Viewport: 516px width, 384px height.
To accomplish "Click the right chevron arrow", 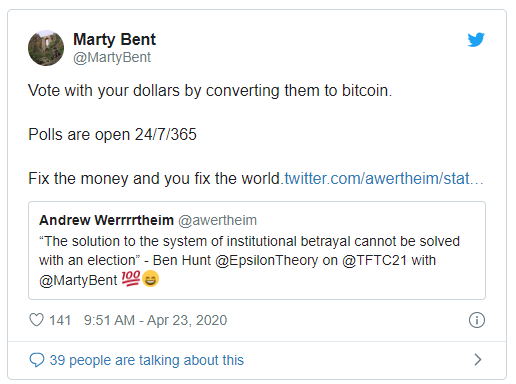I will click(x=478, y=359).
